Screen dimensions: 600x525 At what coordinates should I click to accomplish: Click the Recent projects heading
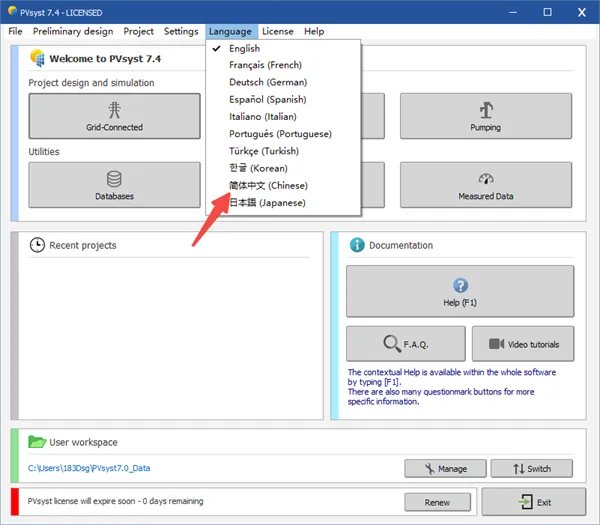point(83,245)
